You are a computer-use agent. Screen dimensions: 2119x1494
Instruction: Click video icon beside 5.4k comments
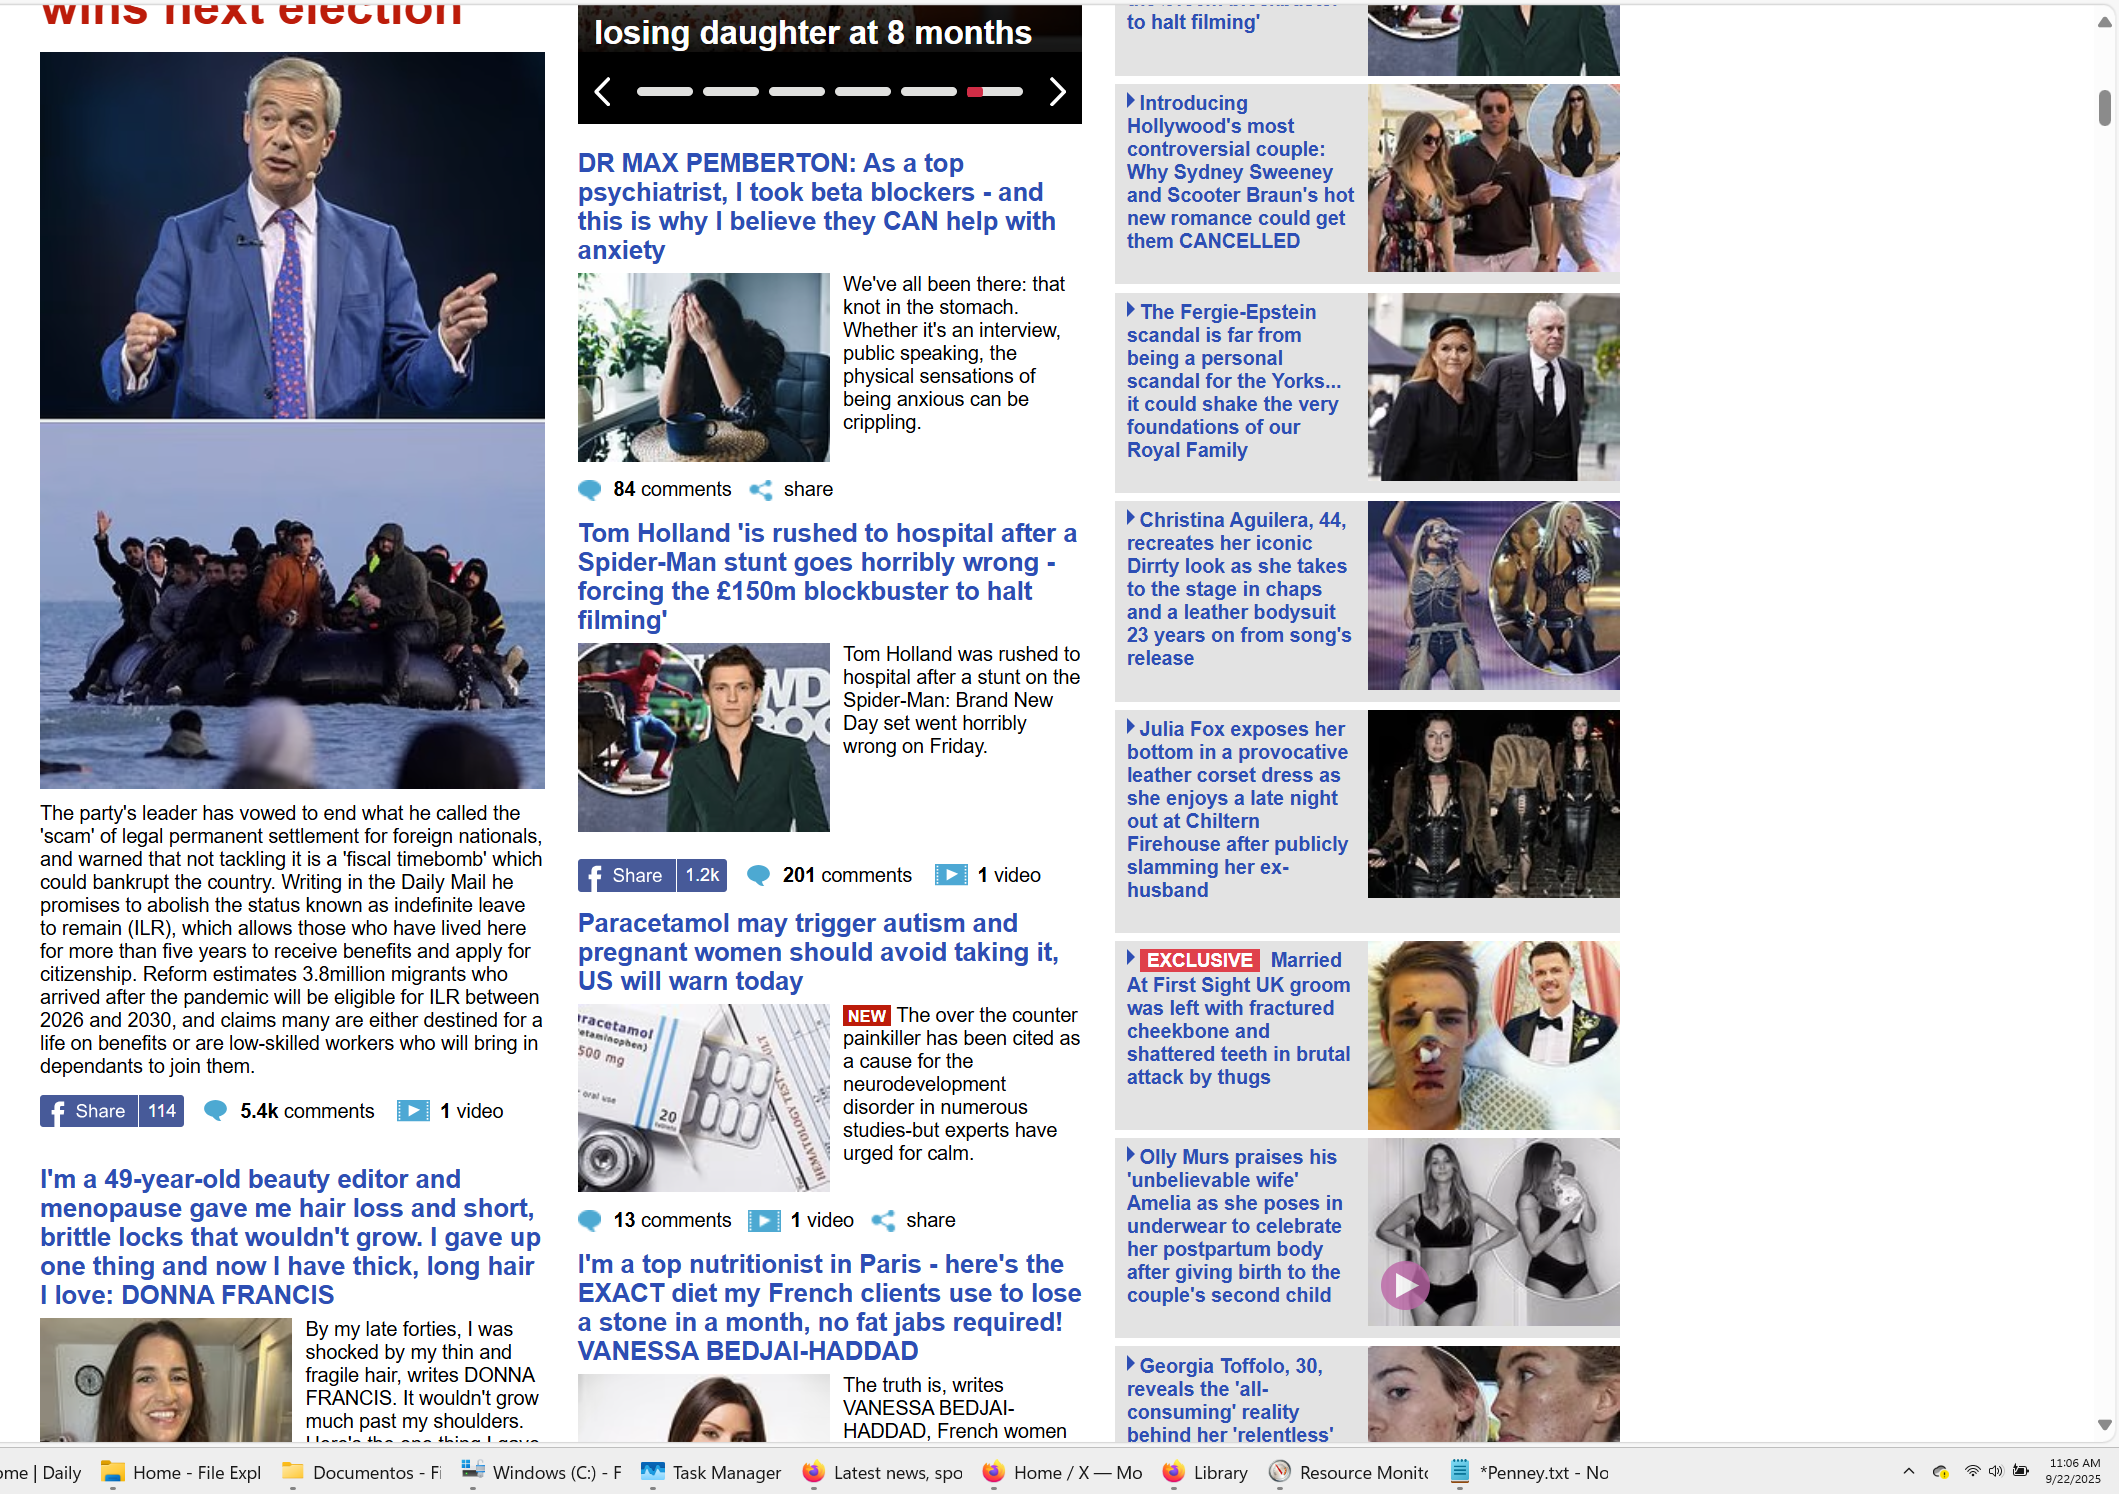click(413, 1111)
